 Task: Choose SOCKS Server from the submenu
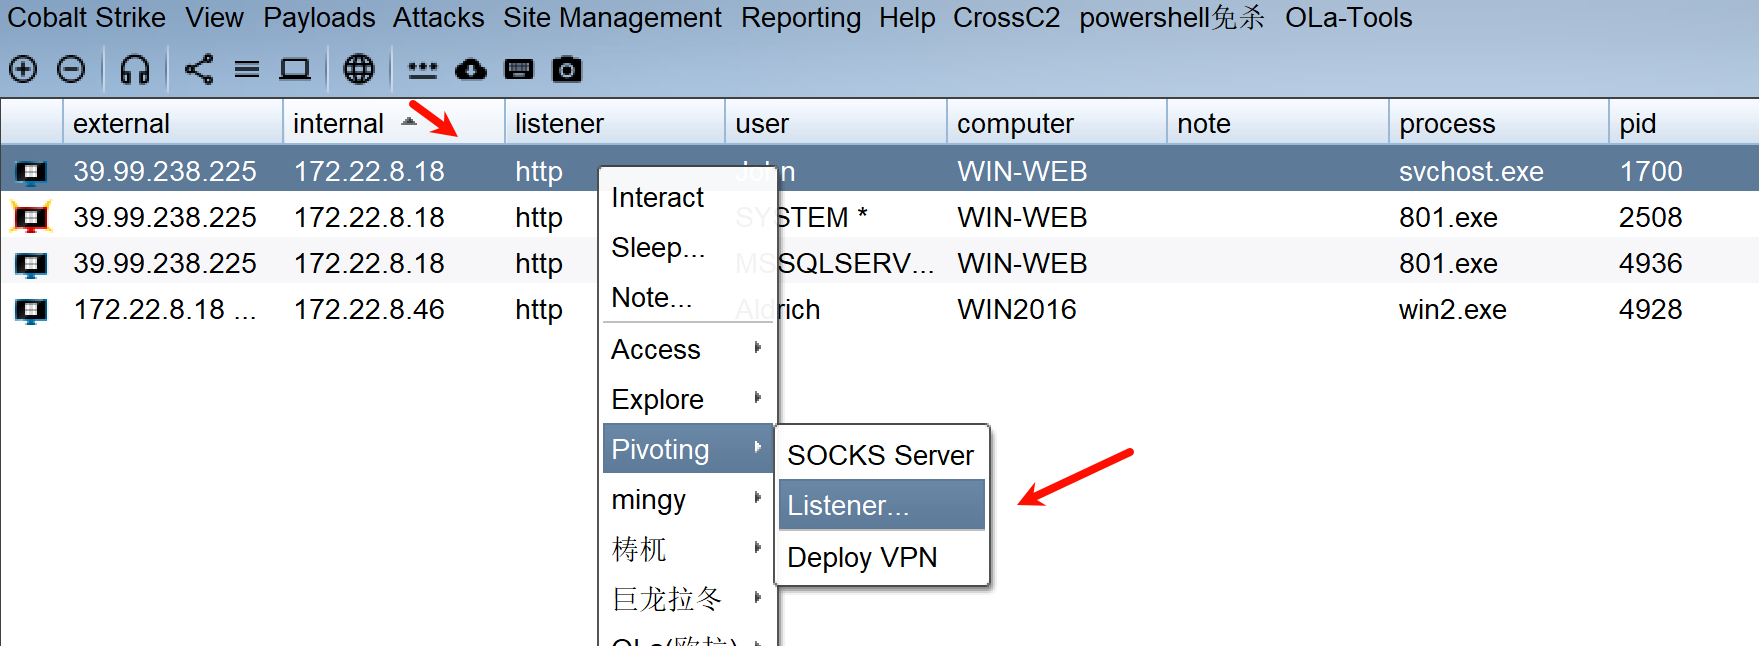pos(880,455)
